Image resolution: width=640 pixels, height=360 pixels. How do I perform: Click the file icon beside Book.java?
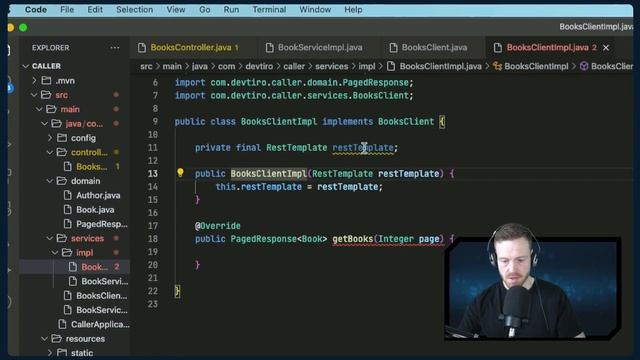[x=68, y=209]
